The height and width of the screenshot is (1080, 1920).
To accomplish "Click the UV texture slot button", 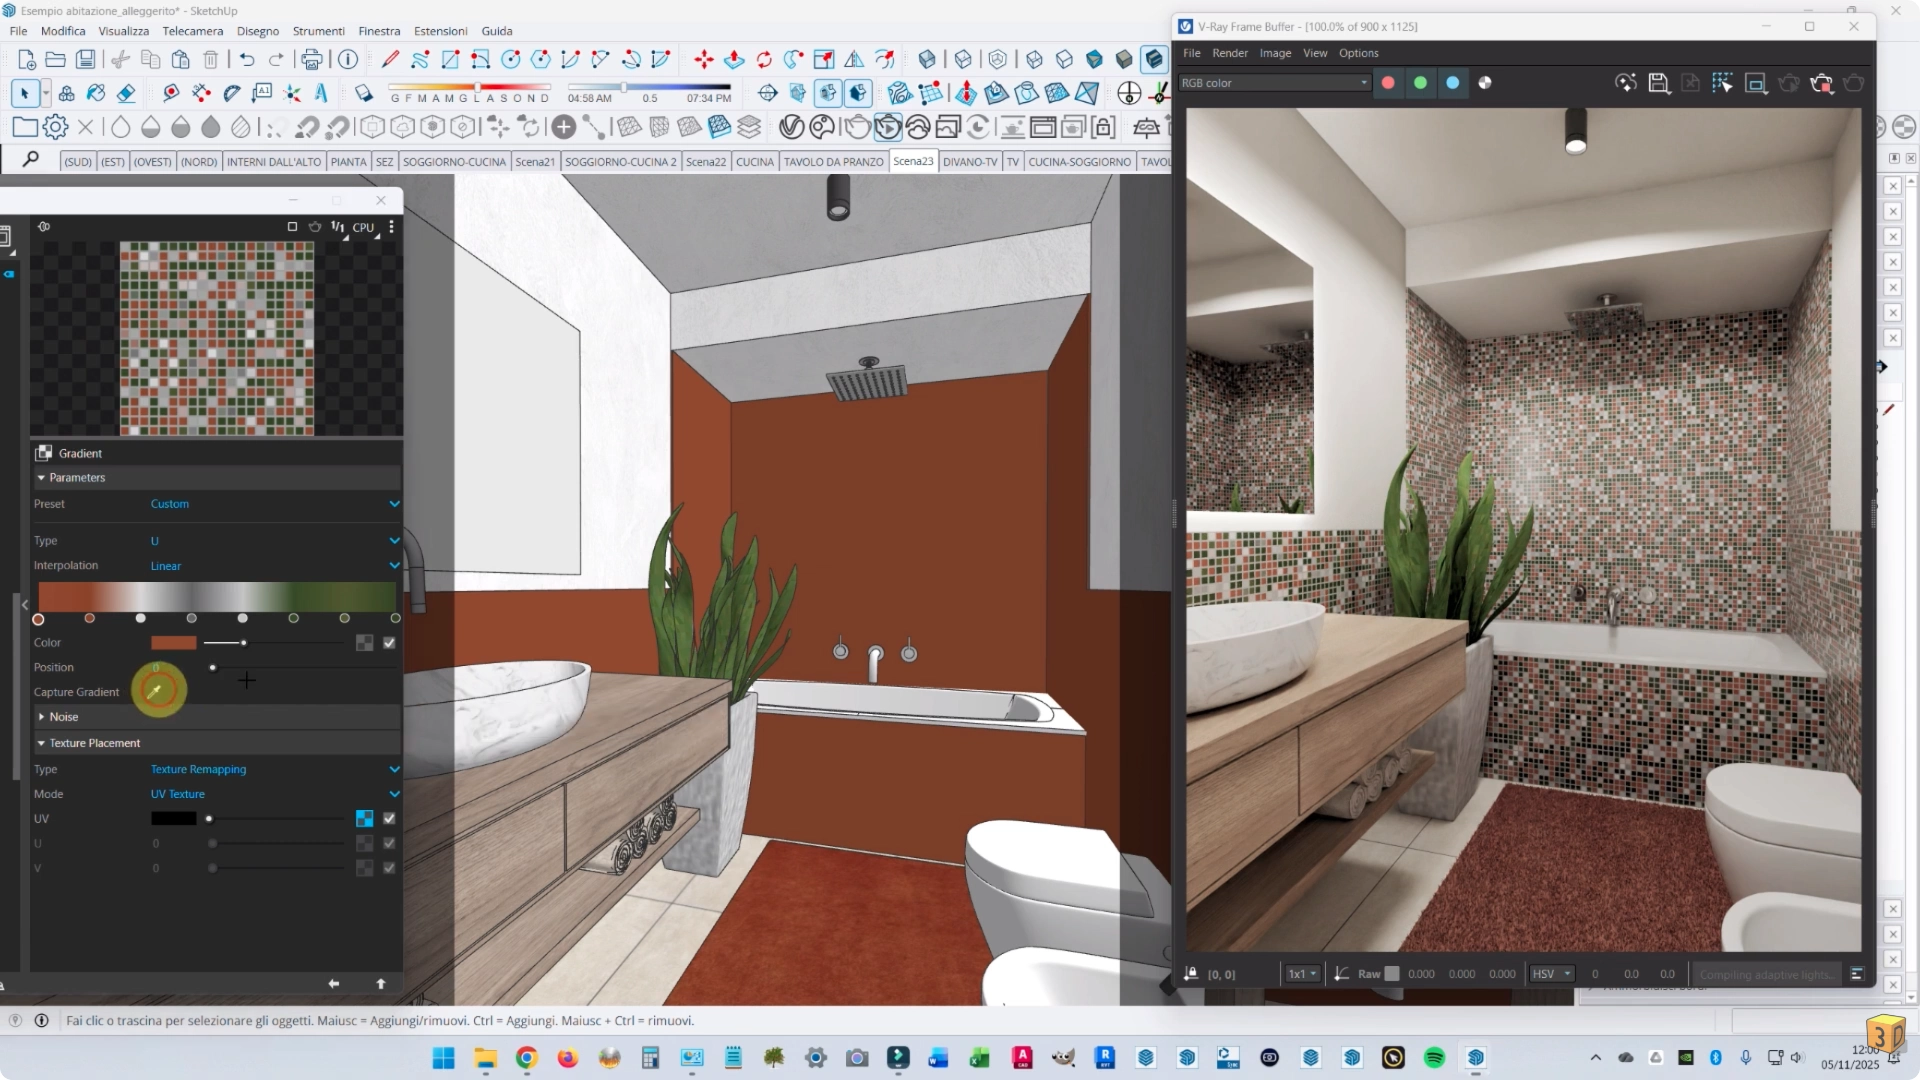I will (x=364, y=818).
